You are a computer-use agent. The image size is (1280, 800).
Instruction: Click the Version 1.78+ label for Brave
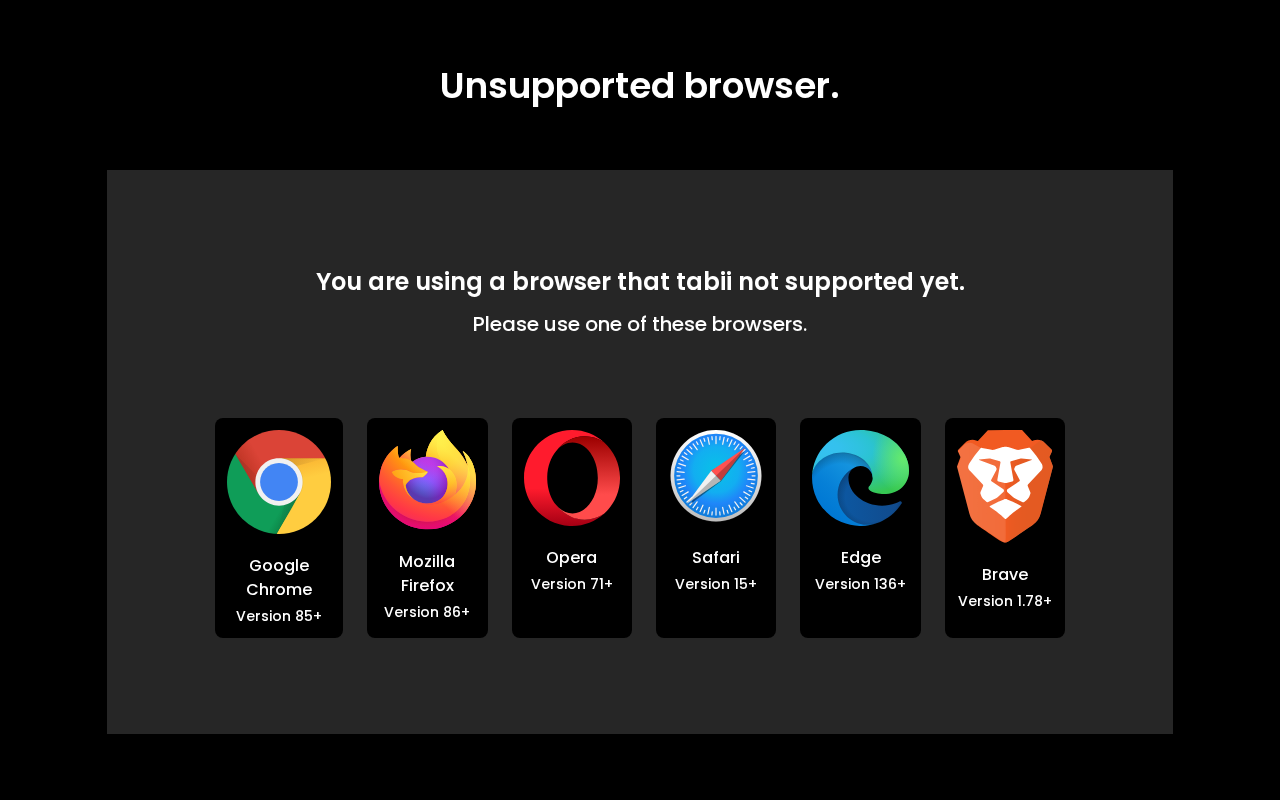pyautogui.click(x=1005, y=601)
